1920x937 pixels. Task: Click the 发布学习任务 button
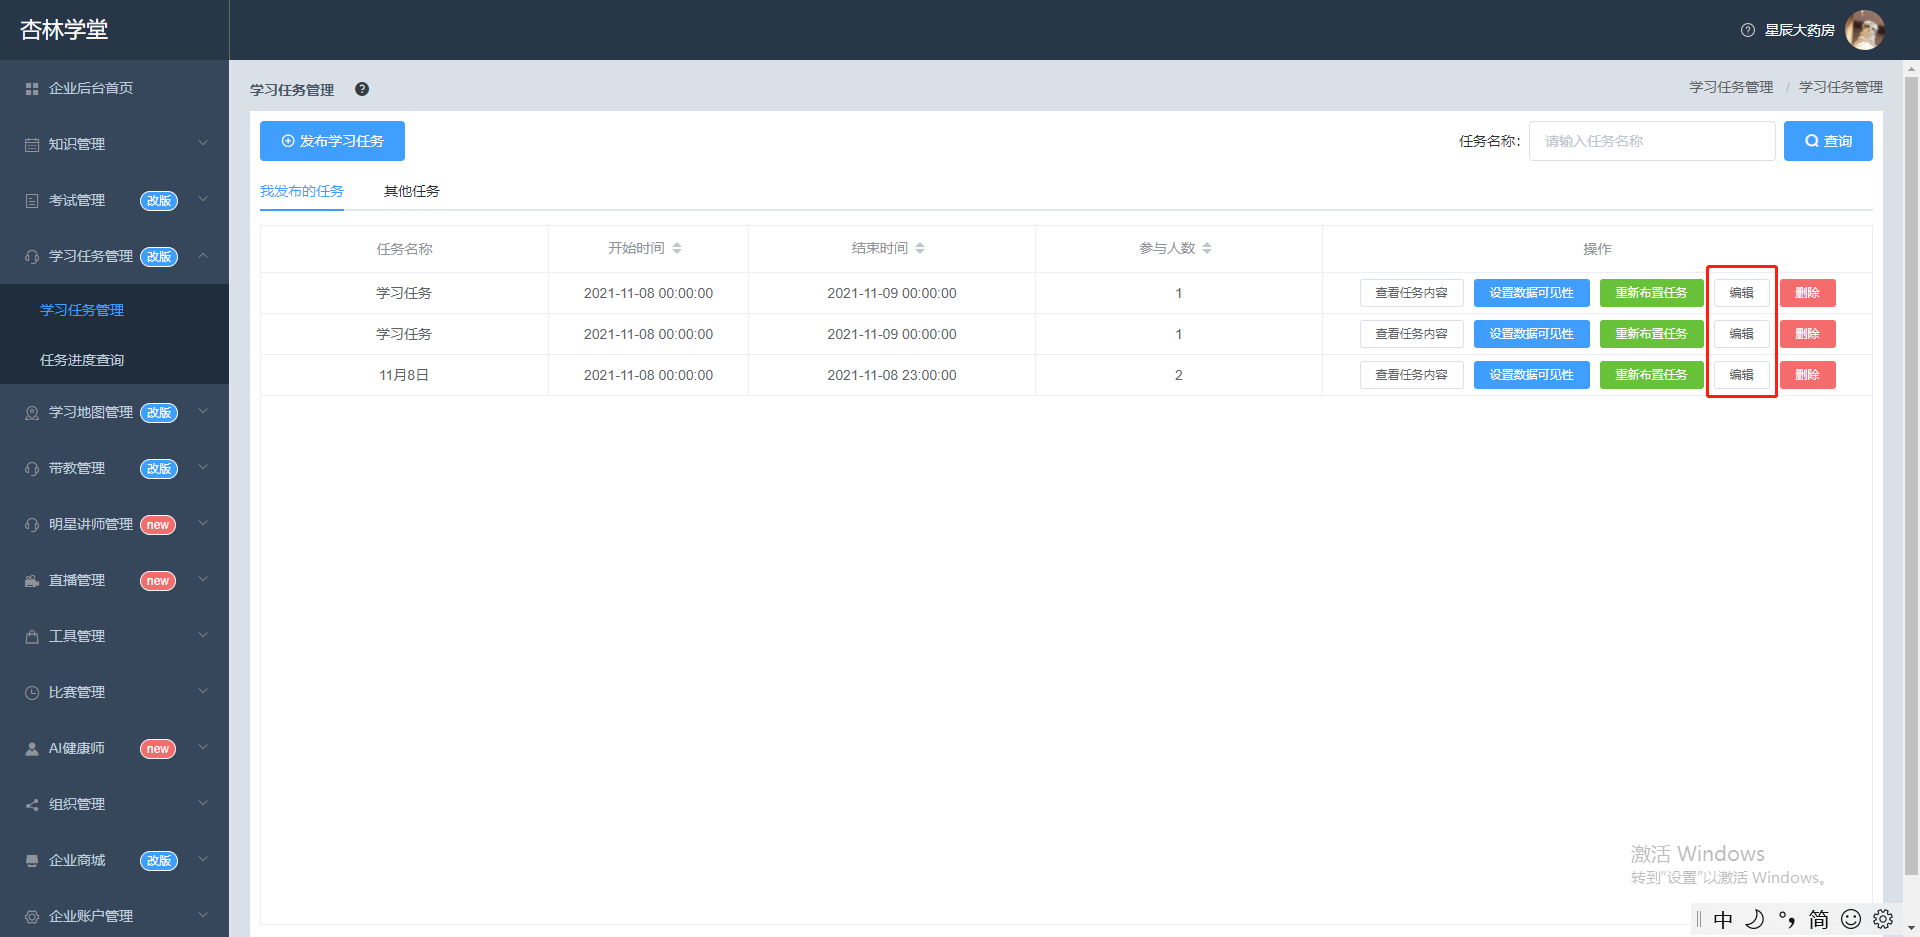pyautogui.click(x=332, y=141)
